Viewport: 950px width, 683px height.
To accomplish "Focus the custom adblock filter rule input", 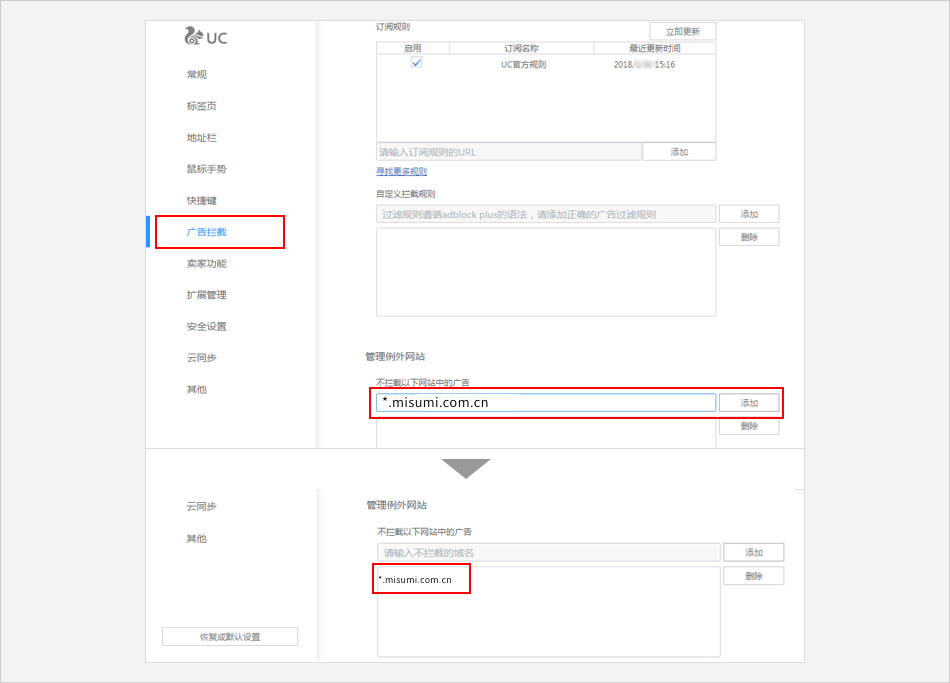I will tap(545, 214).
